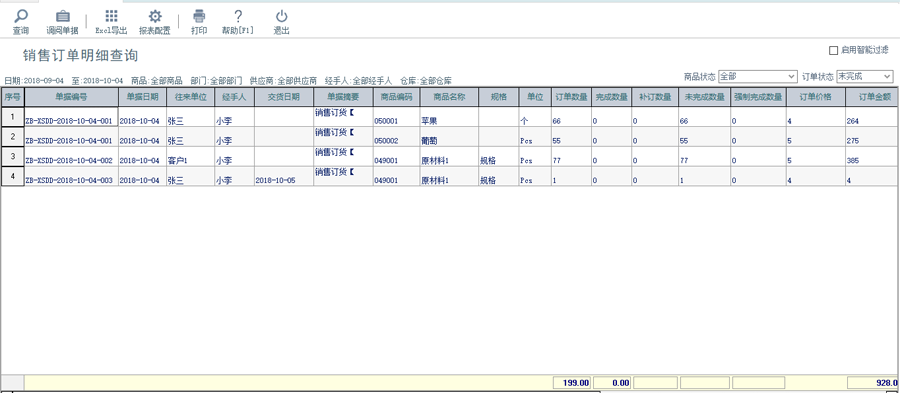Click the 199.00 order quantity total field
This screenshot has height=393, width=900.
(x=572, y=383)
